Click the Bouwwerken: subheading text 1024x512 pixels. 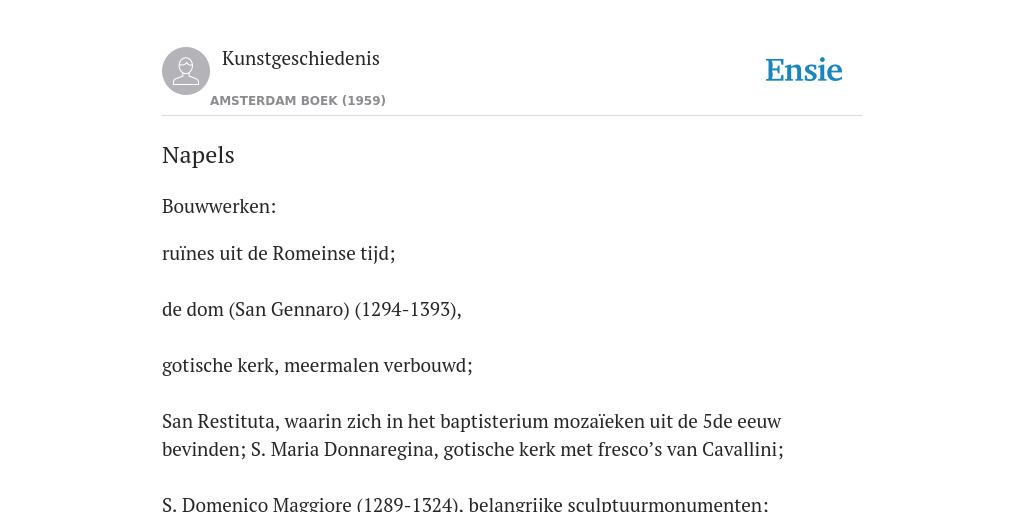[x=219, y=206]
